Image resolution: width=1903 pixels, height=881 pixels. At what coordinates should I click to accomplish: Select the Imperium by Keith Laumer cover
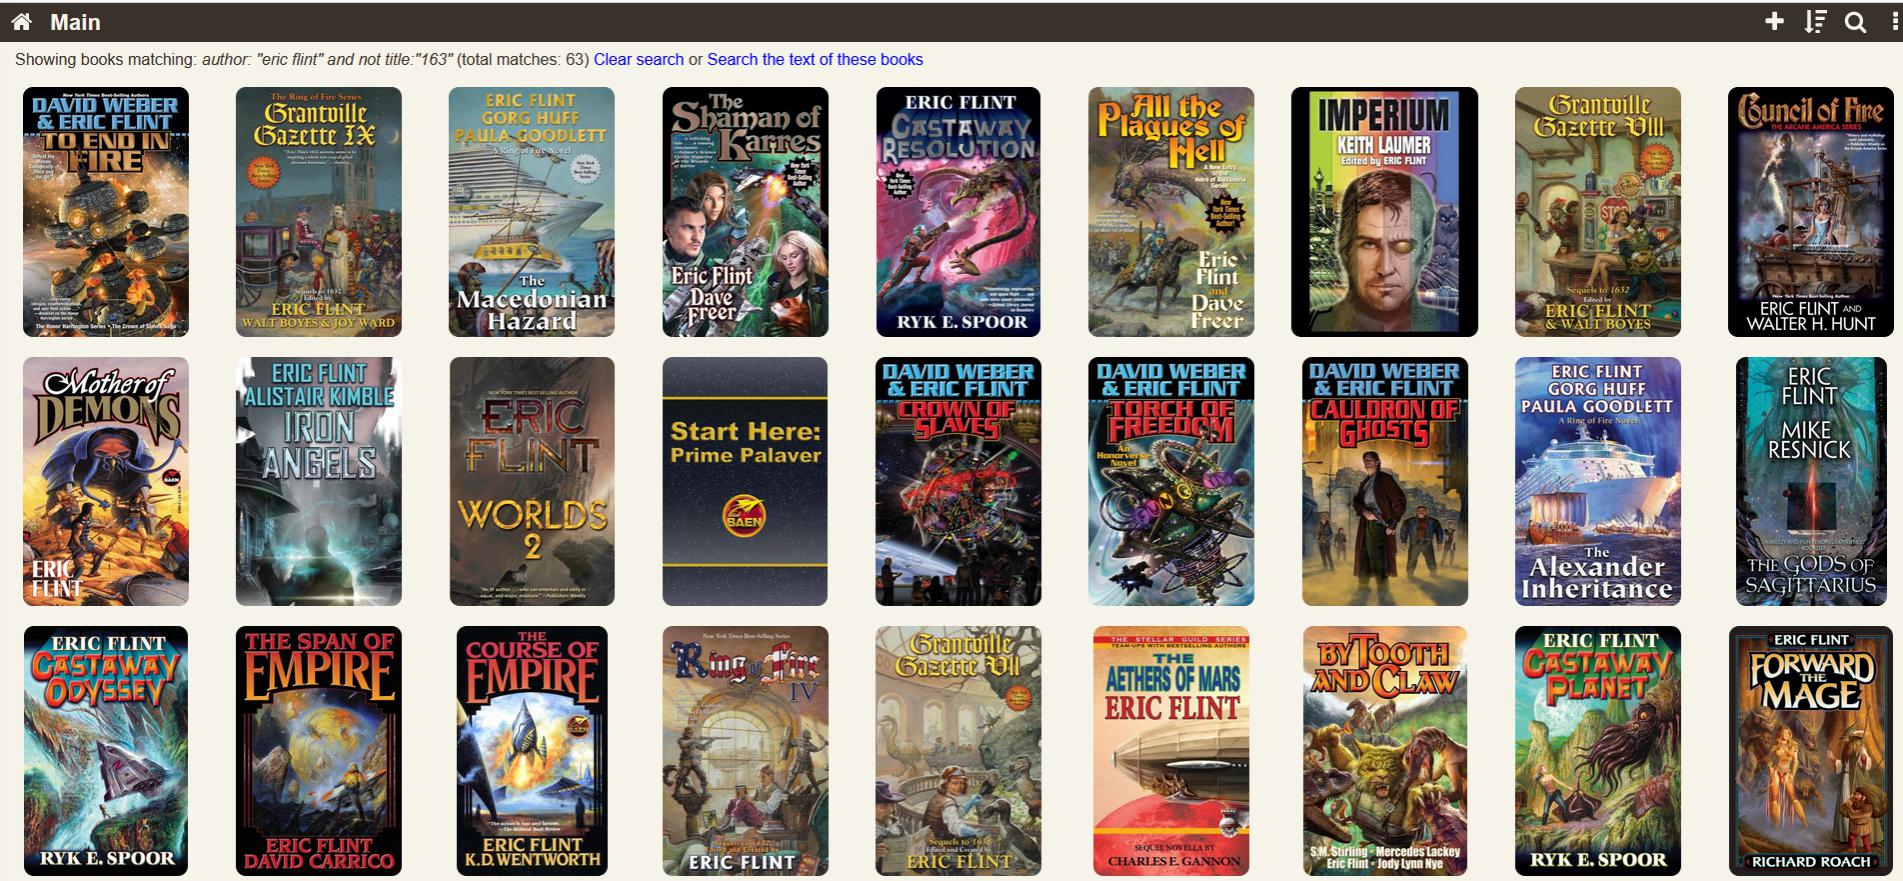pyautogui.click(x=1384, y=212)
